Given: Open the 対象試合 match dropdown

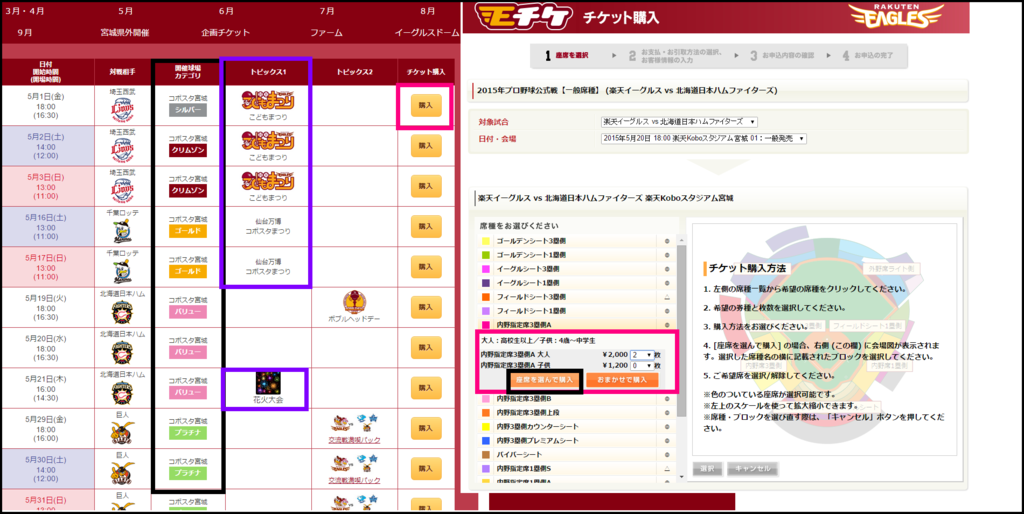Looking at the screenshot, I should click(x=679, y=122).
